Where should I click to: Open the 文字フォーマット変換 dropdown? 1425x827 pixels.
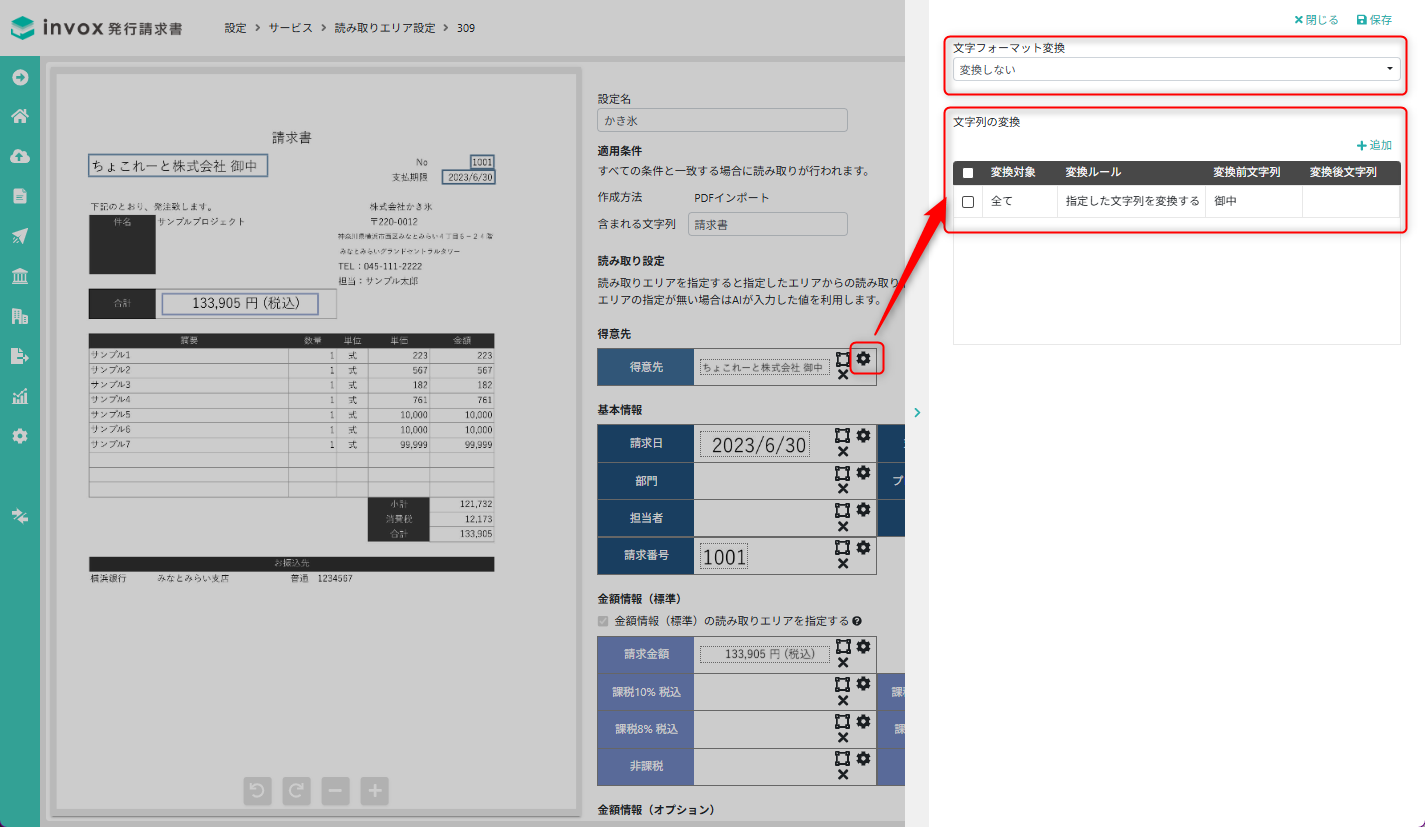coord(1176,70)
